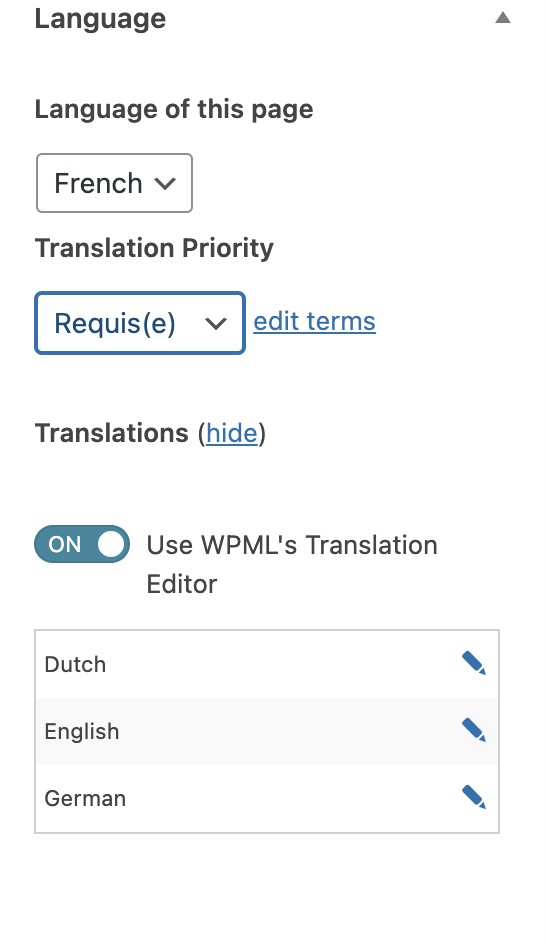546x944 pixels.
Task: Click the "Translation Priority" heading
Action: (x=154, y=248)
